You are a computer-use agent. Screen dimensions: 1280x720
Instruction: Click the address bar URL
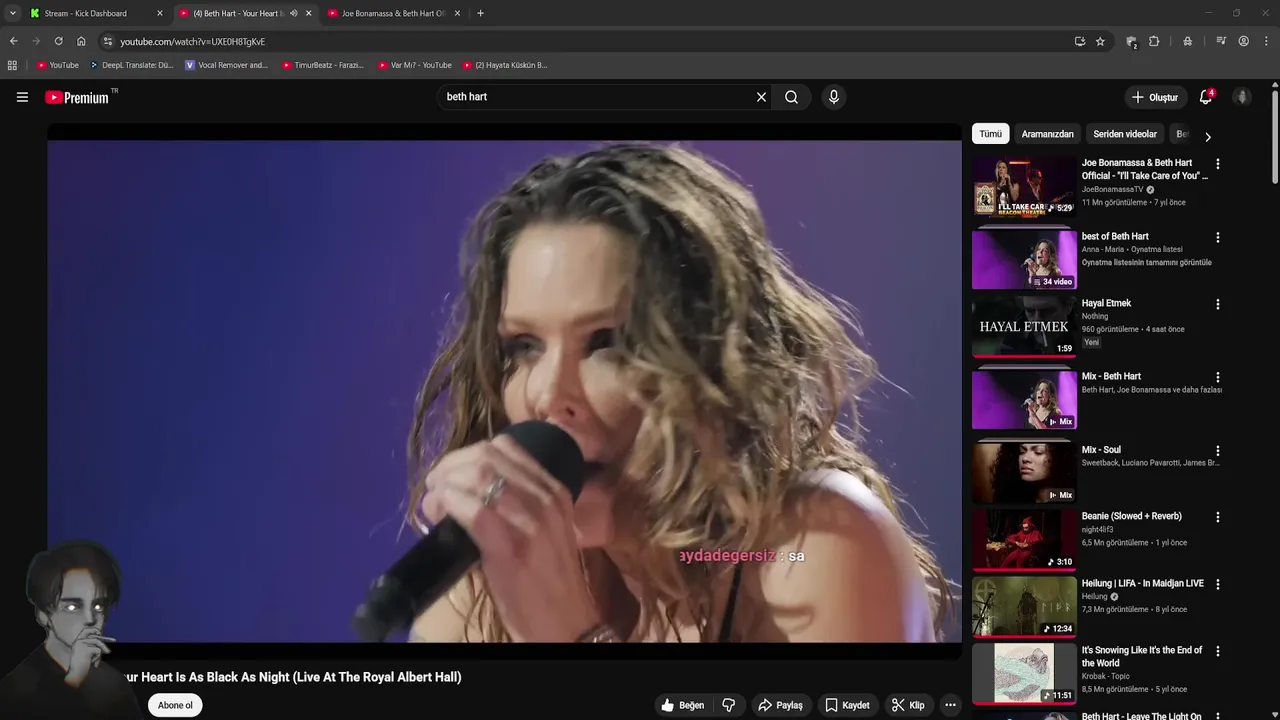point(193,42)
